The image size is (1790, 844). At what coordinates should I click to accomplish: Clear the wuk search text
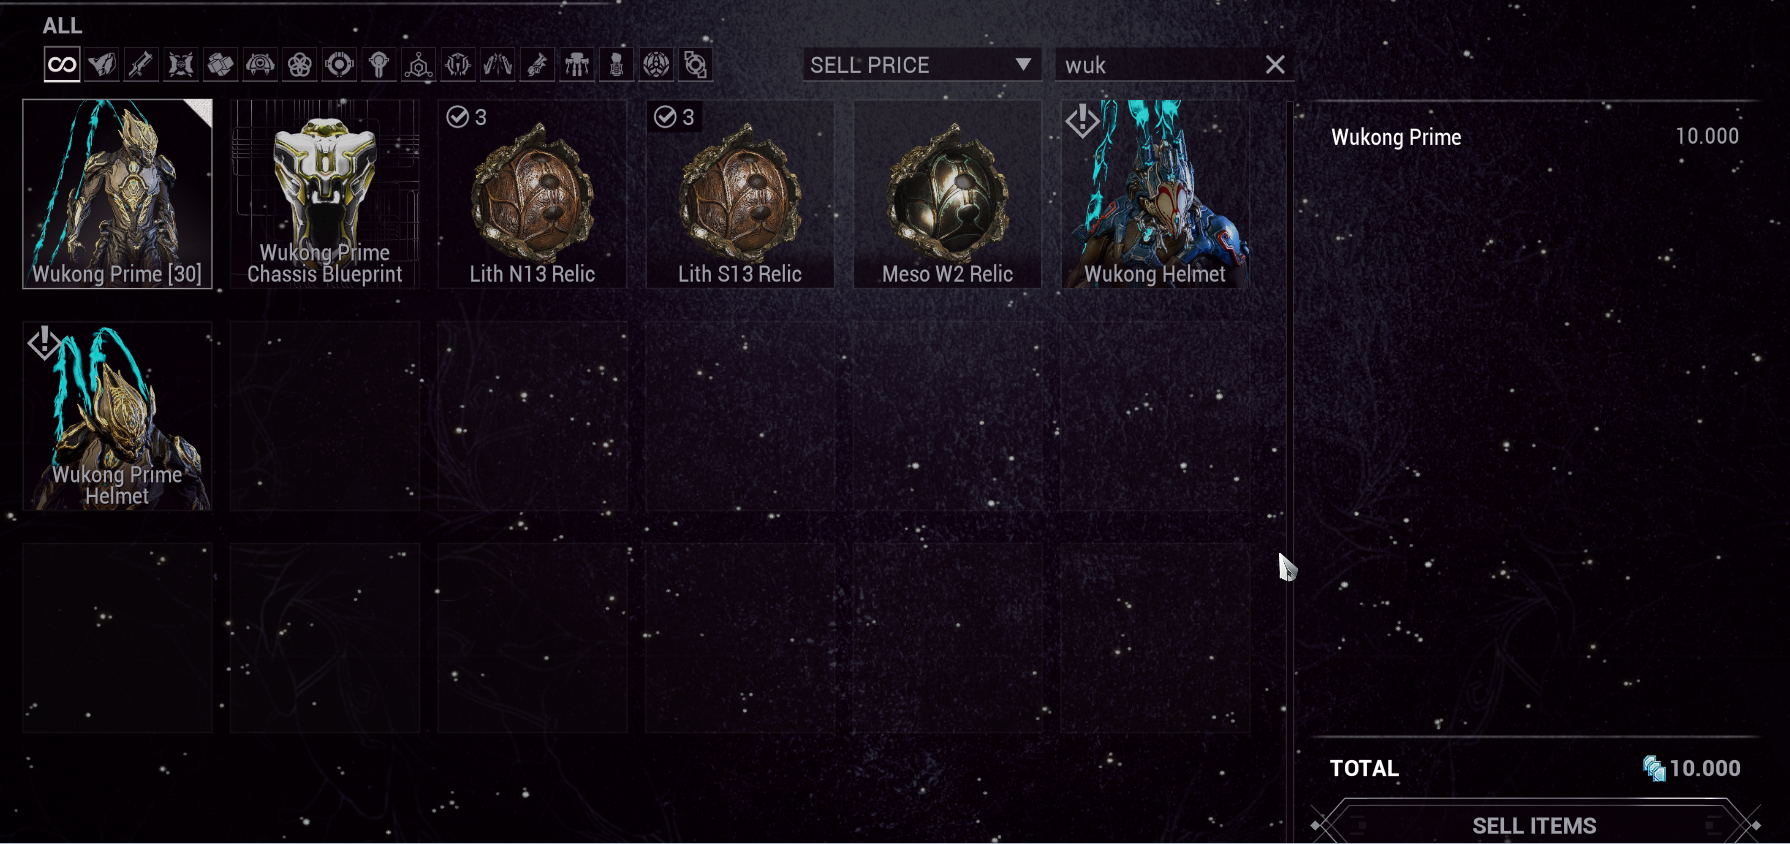pyautogui.click(x=1275, y=65)
